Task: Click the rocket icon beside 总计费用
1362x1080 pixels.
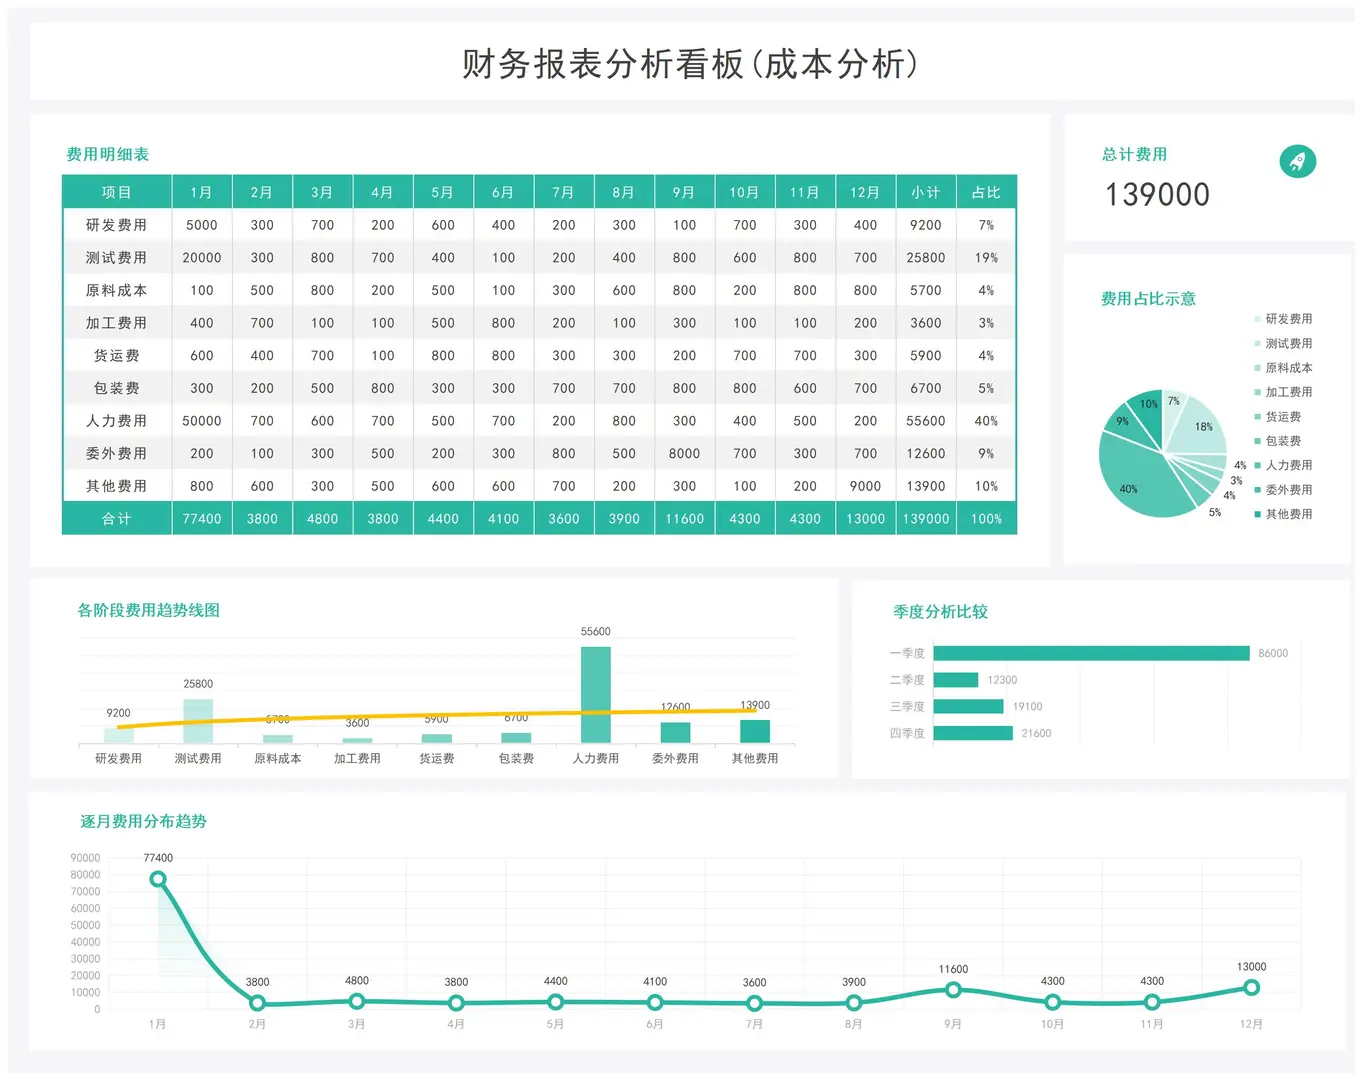Action: (1297, 161)
